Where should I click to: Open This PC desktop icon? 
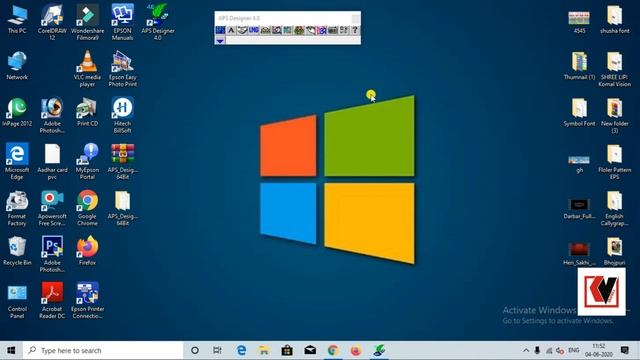click(x=17, y=19)
